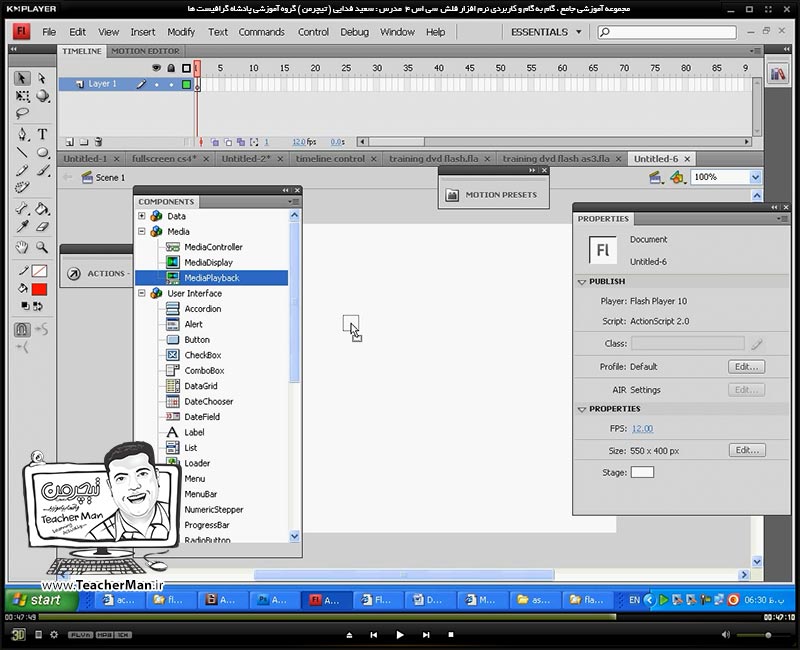Image resolution: width=800 pixels, height=650 pixels.
Task: Open the ESSENTIALS workspace dropdown
Action: pyautogui.click(x=546, y=32)
